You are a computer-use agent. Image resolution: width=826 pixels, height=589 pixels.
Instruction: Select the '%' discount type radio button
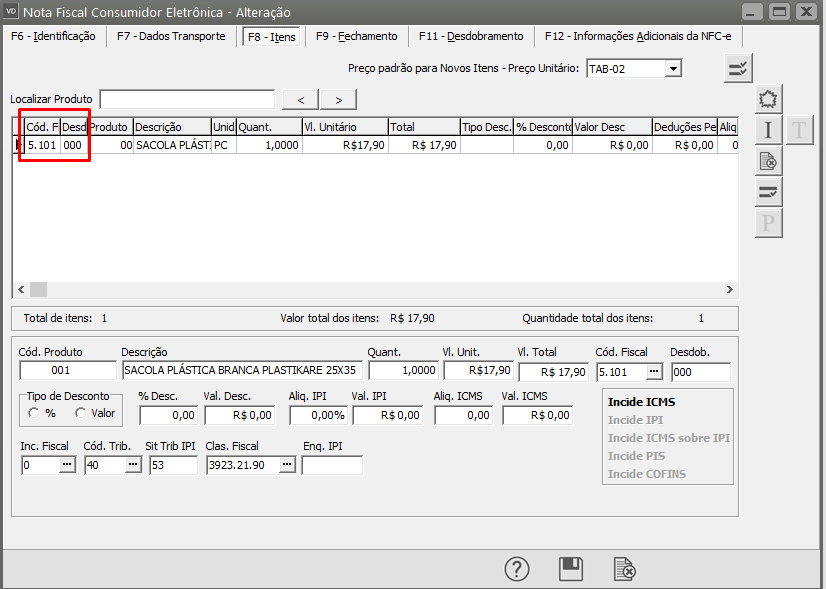[35, 413]
